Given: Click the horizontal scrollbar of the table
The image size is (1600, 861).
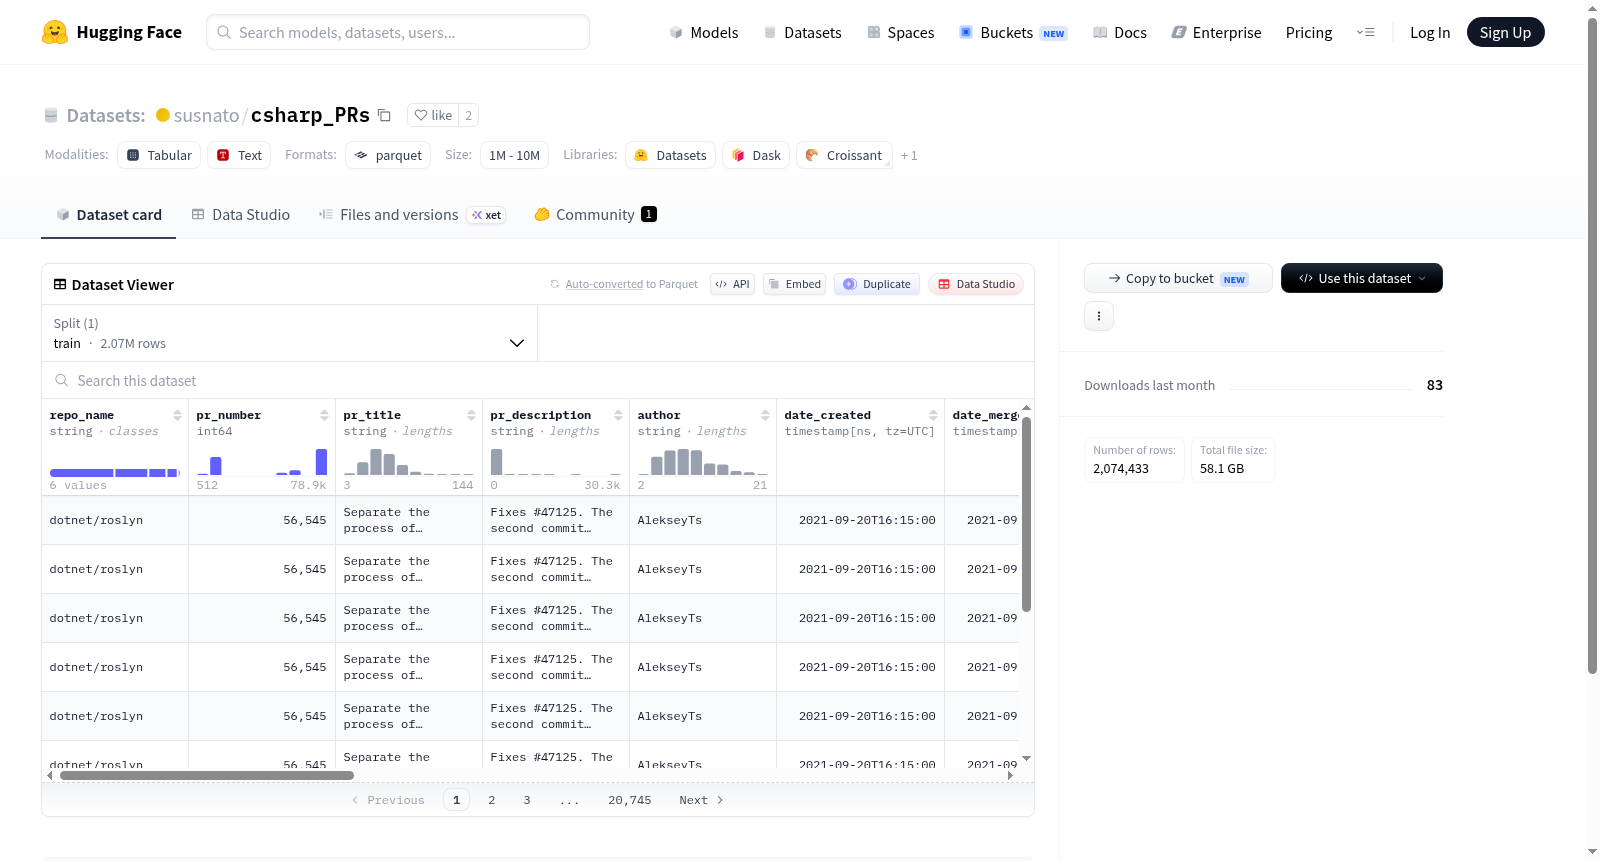Looking at the screenshot, I should tap(207, 775).
